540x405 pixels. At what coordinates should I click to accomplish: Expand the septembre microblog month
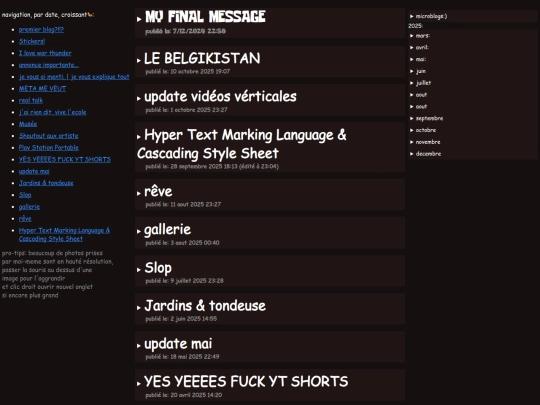tap(426, 118)
